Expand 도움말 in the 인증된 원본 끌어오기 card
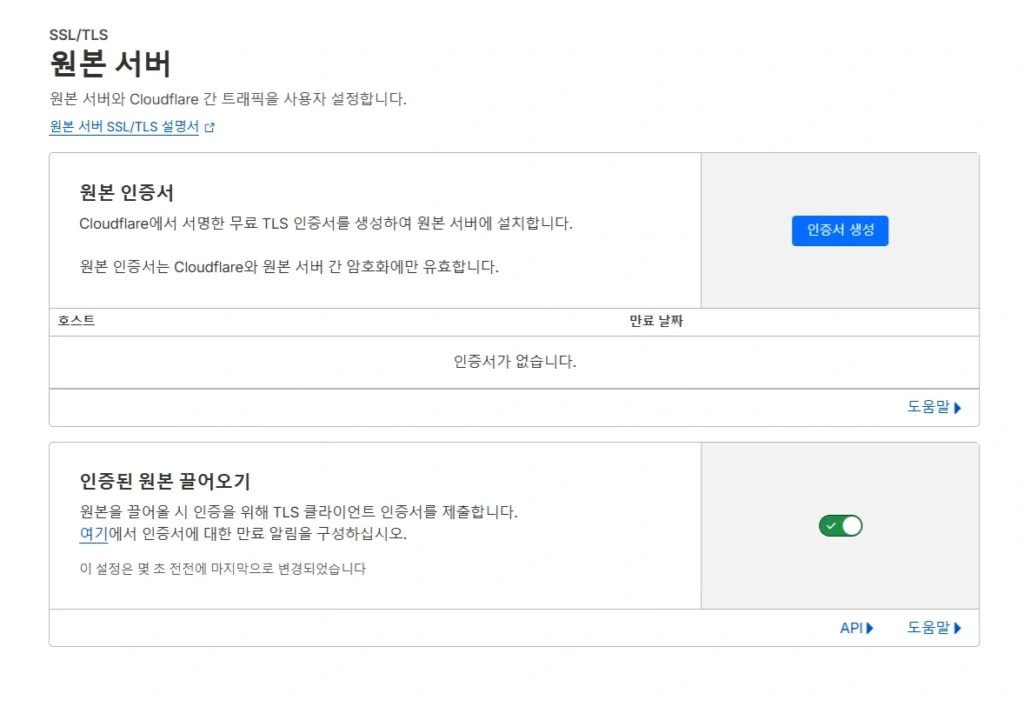 click(x=934, y=628)
